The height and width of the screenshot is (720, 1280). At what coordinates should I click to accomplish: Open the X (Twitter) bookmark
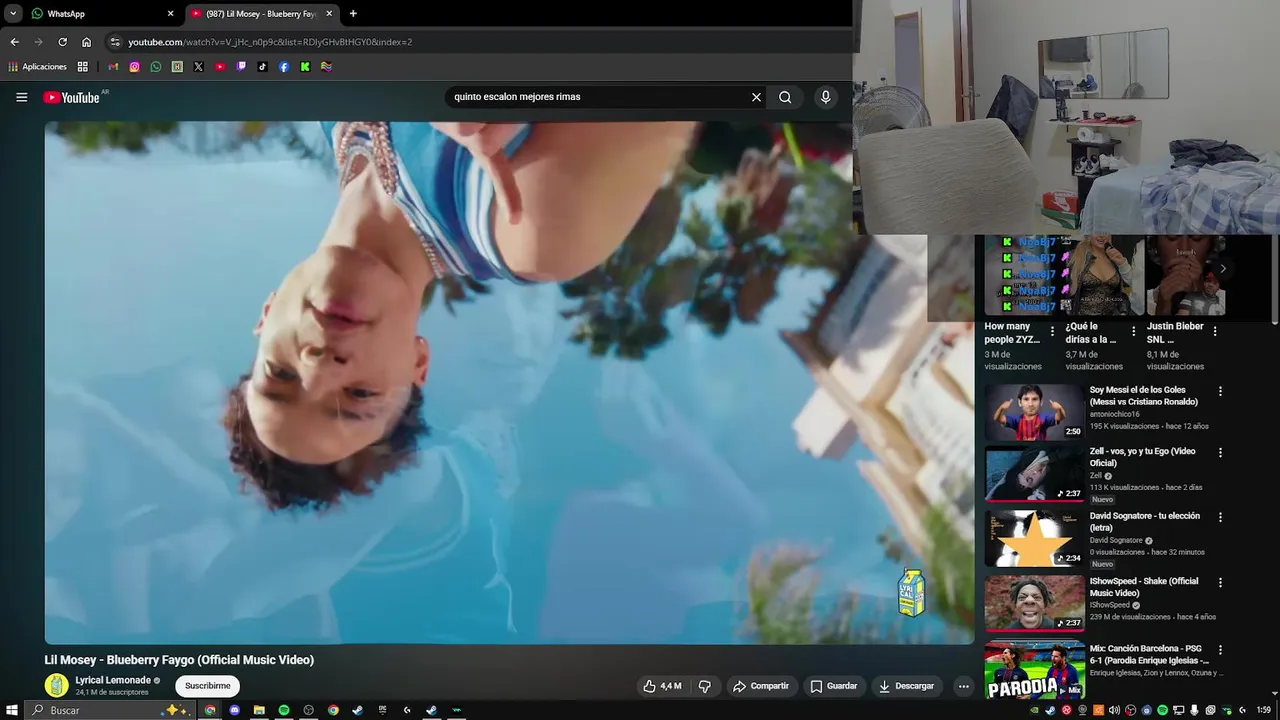click(198, 67)
